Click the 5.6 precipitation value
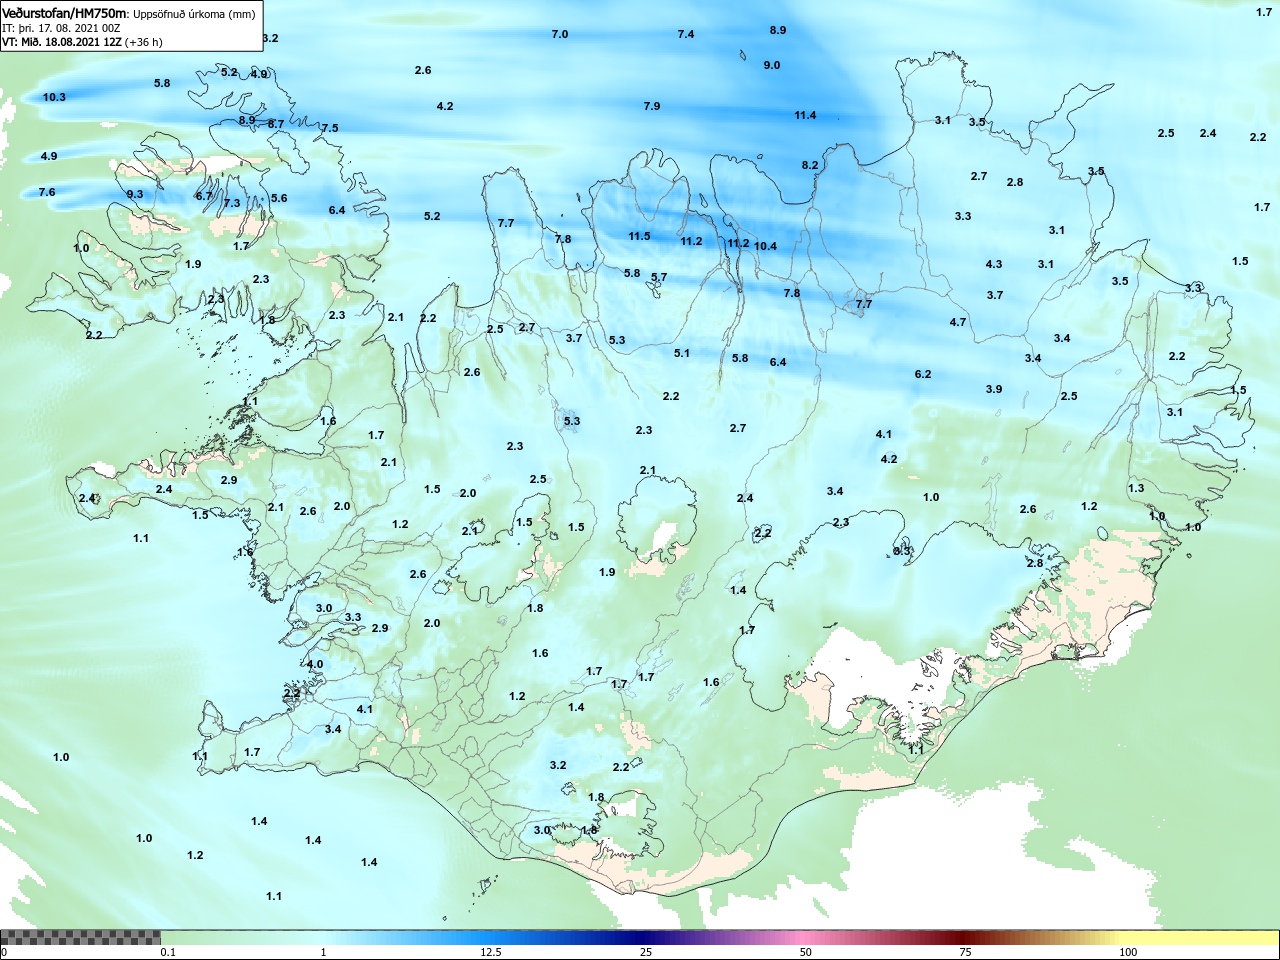1280x960 pixels. [x=279, y=198]
